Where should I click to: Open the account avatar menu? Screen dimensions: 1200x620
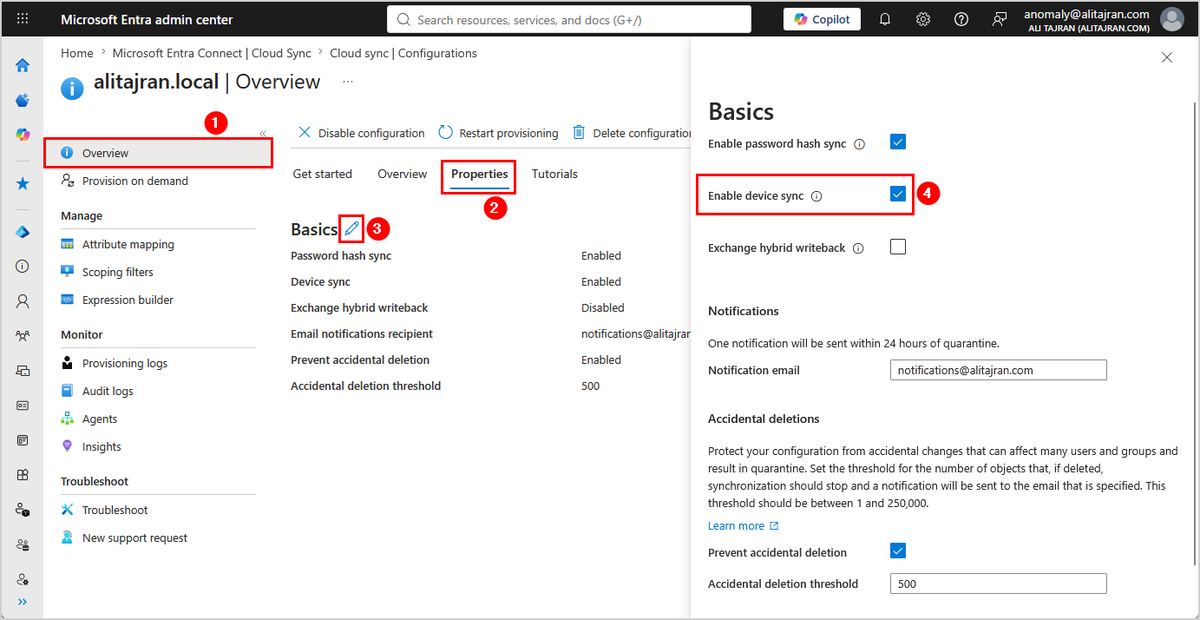point(1171,19)
